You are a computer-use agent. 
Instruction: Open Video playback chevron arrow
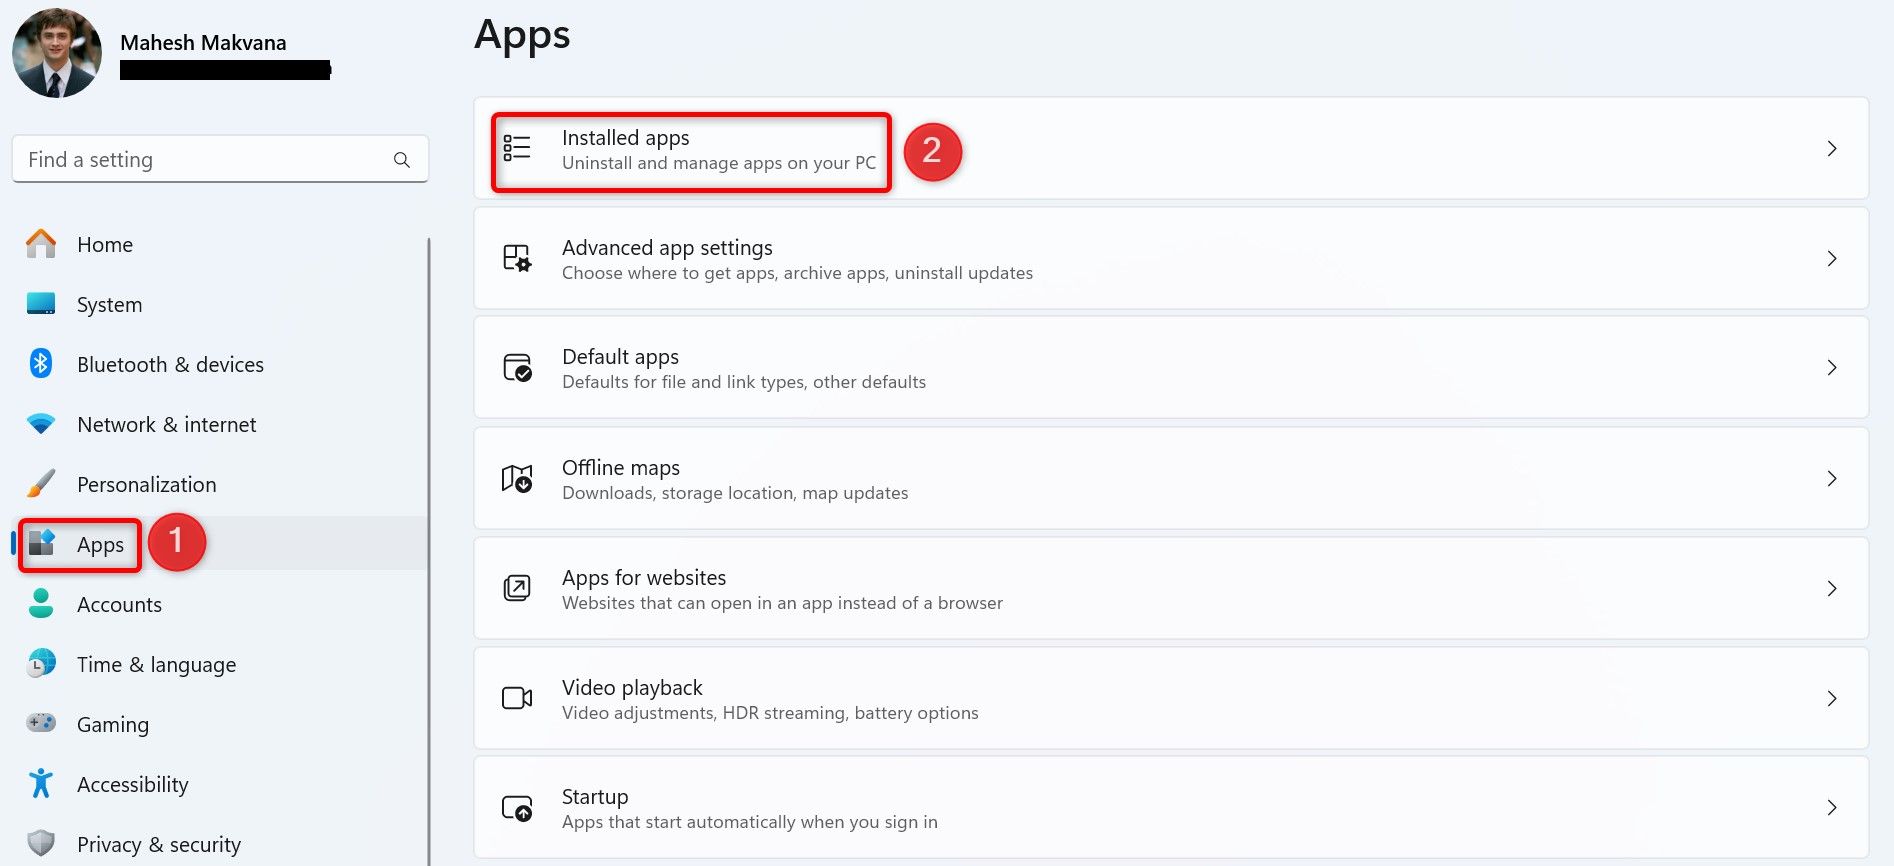point(1831,698)
